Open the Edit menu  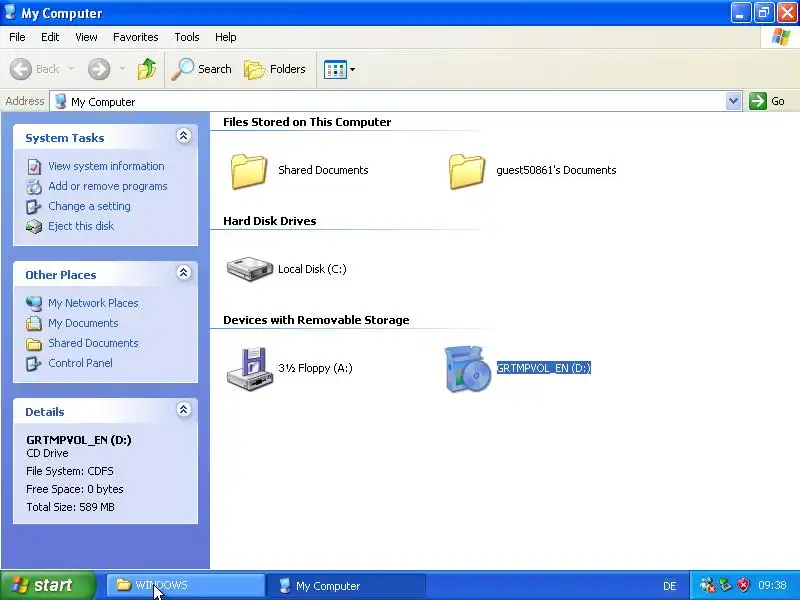click(x=50, y=37)
